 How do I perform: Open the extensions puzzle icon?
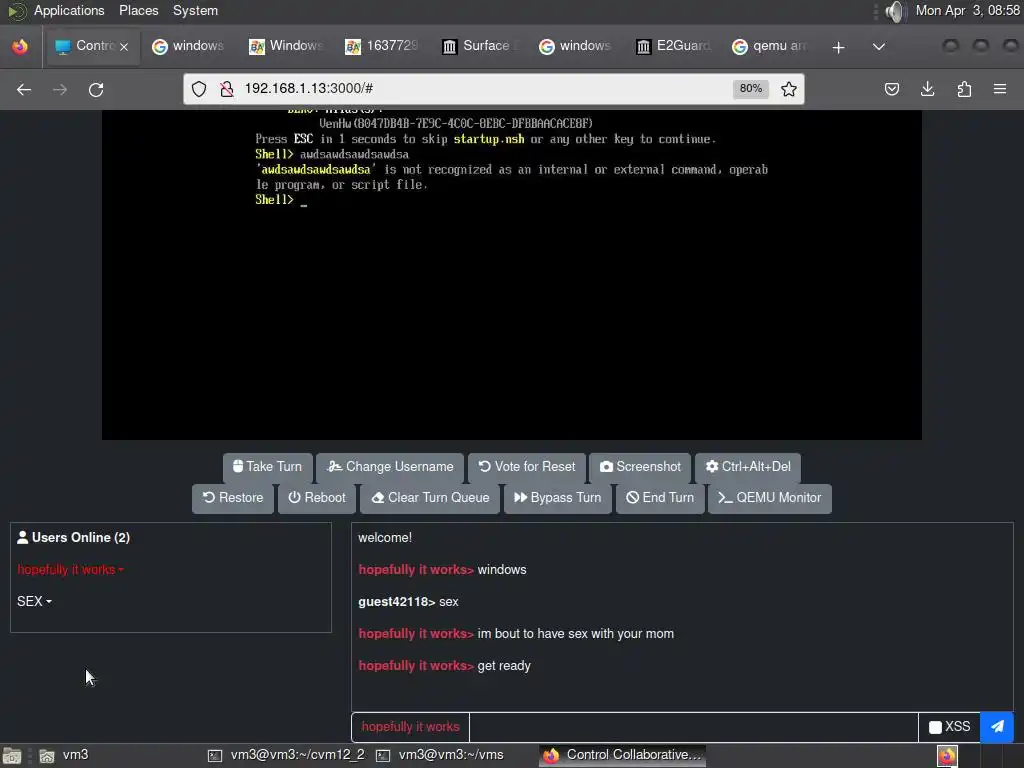click(964, 89)
